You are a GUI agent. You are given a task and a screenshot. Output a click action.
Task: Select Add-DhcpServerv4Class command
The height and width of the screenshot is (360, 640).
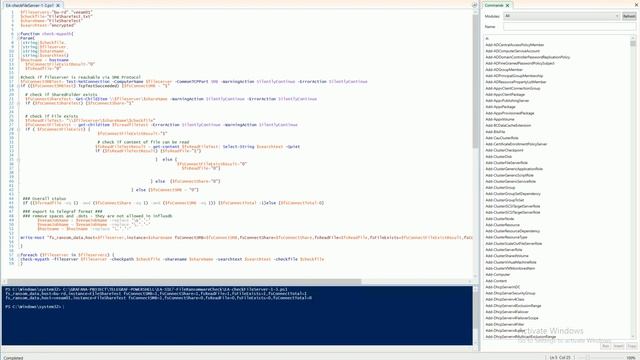504,299
